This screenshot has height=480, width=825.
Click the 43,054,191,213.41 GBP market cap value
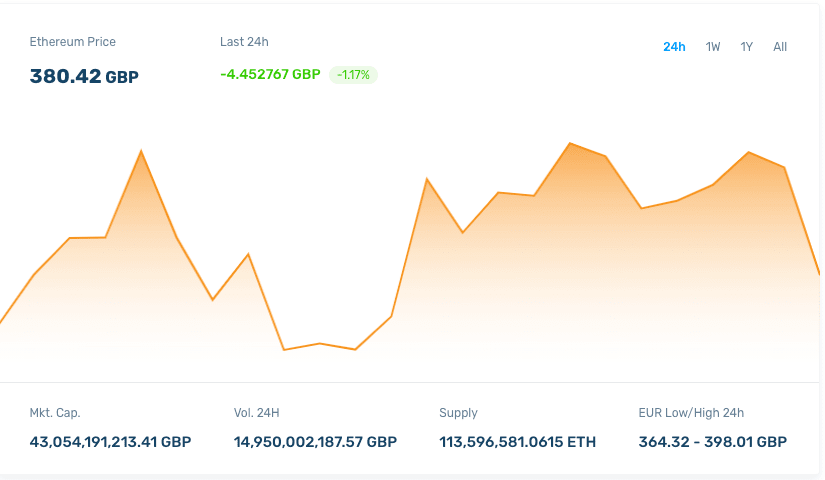coord(110,442)
